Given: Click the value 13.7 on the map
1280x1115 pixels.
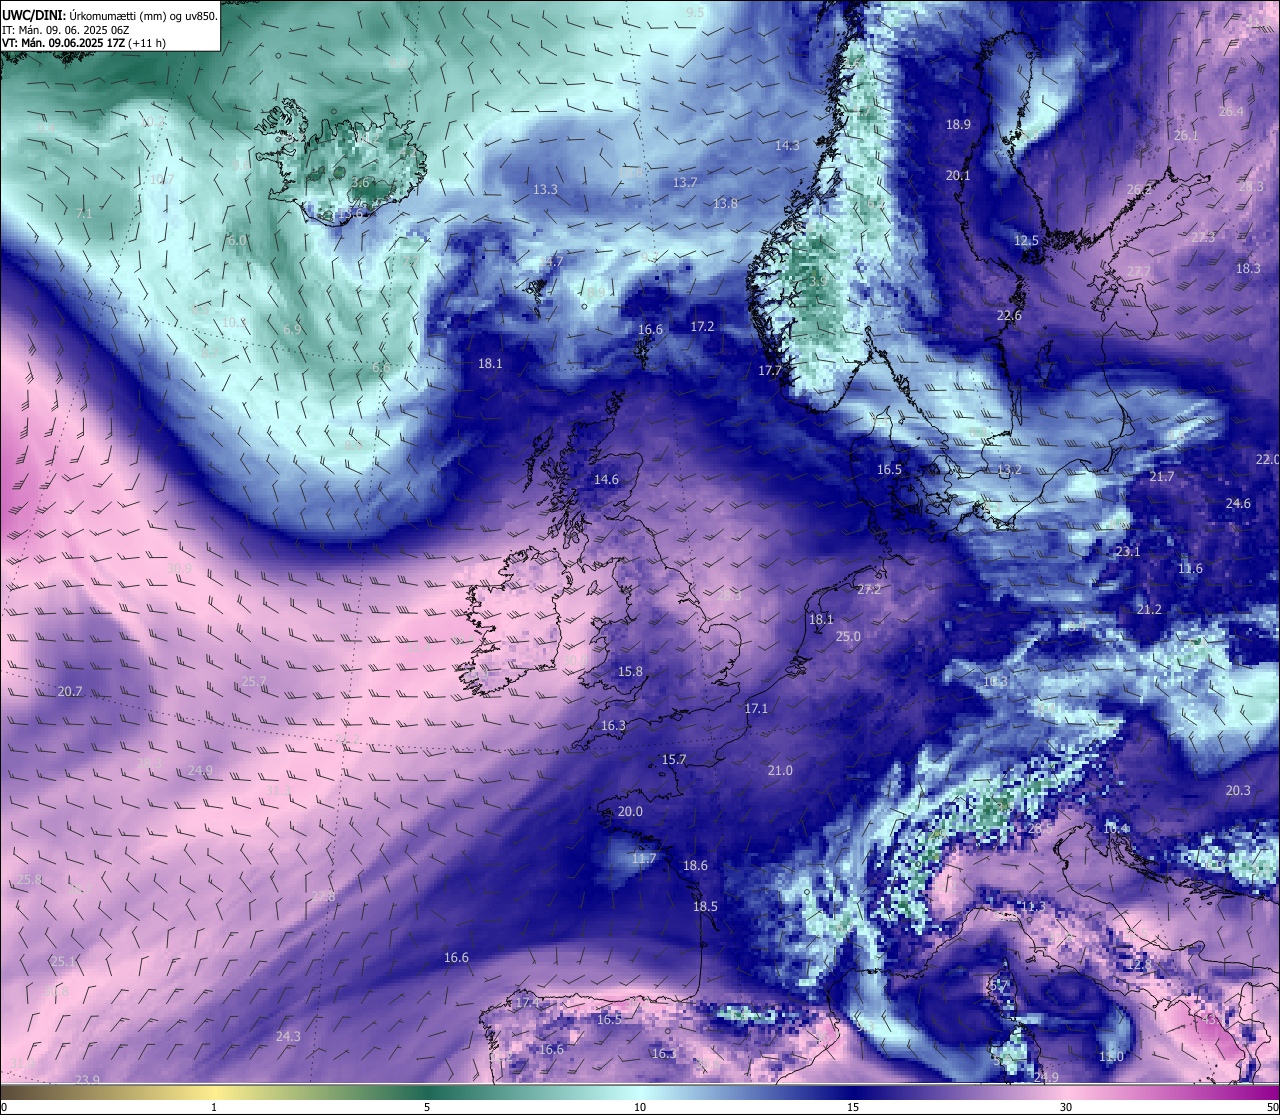Looking at the screenshot, I should click(684, 183).
